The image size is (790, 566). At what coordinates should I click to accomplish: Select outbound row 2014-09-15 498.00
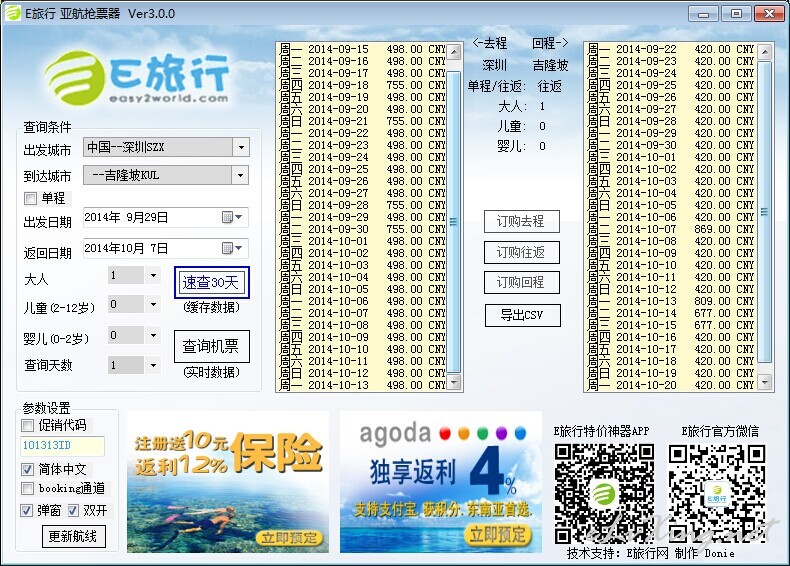tap(363, 49)
